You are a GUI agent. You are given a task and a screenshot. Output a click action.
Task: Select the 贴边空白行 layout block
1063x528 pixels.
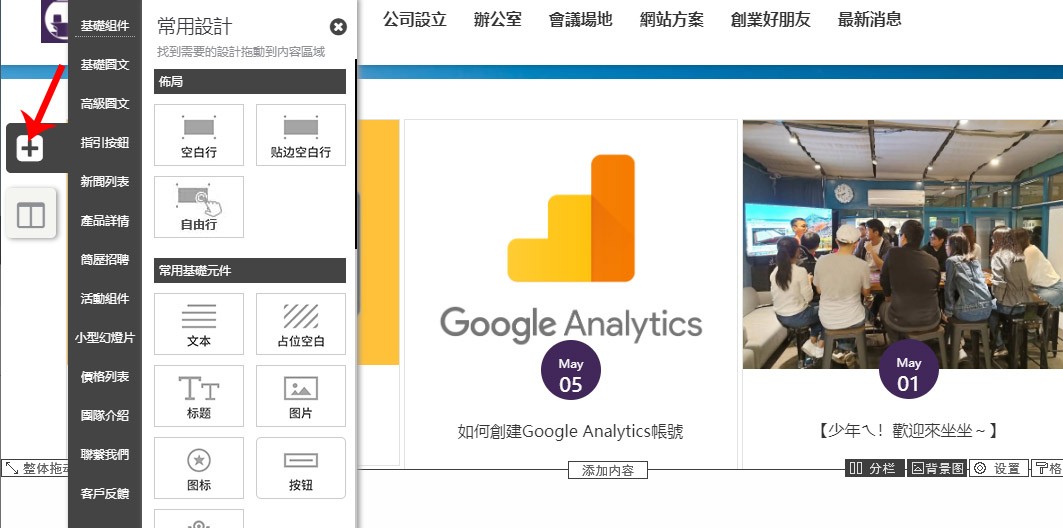(300, 134)
